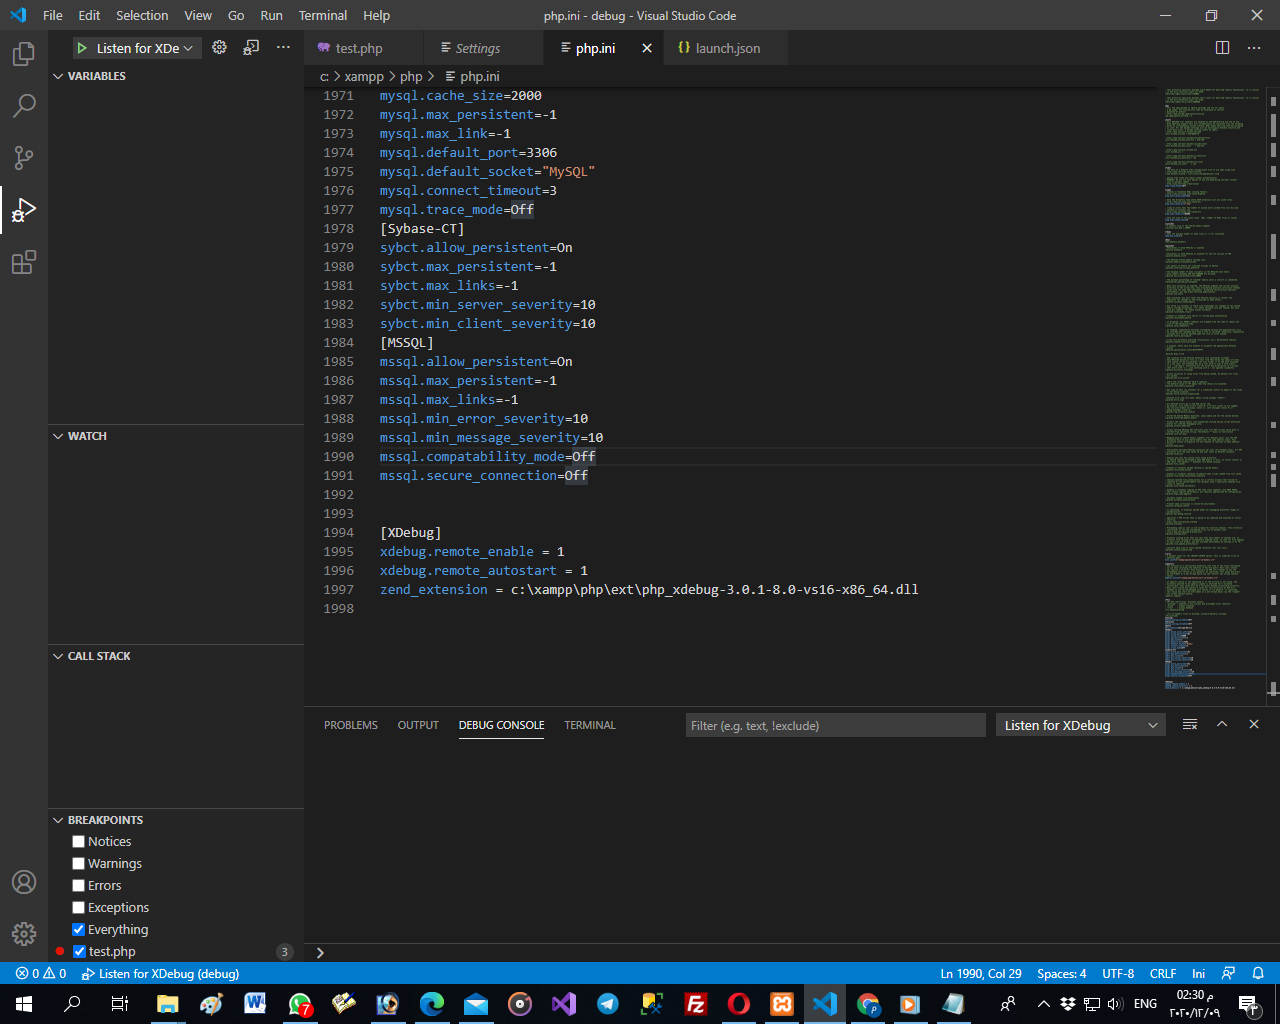Open the Source Control view
Screen dimensions: 1280x1024
(x=24, y=158)
